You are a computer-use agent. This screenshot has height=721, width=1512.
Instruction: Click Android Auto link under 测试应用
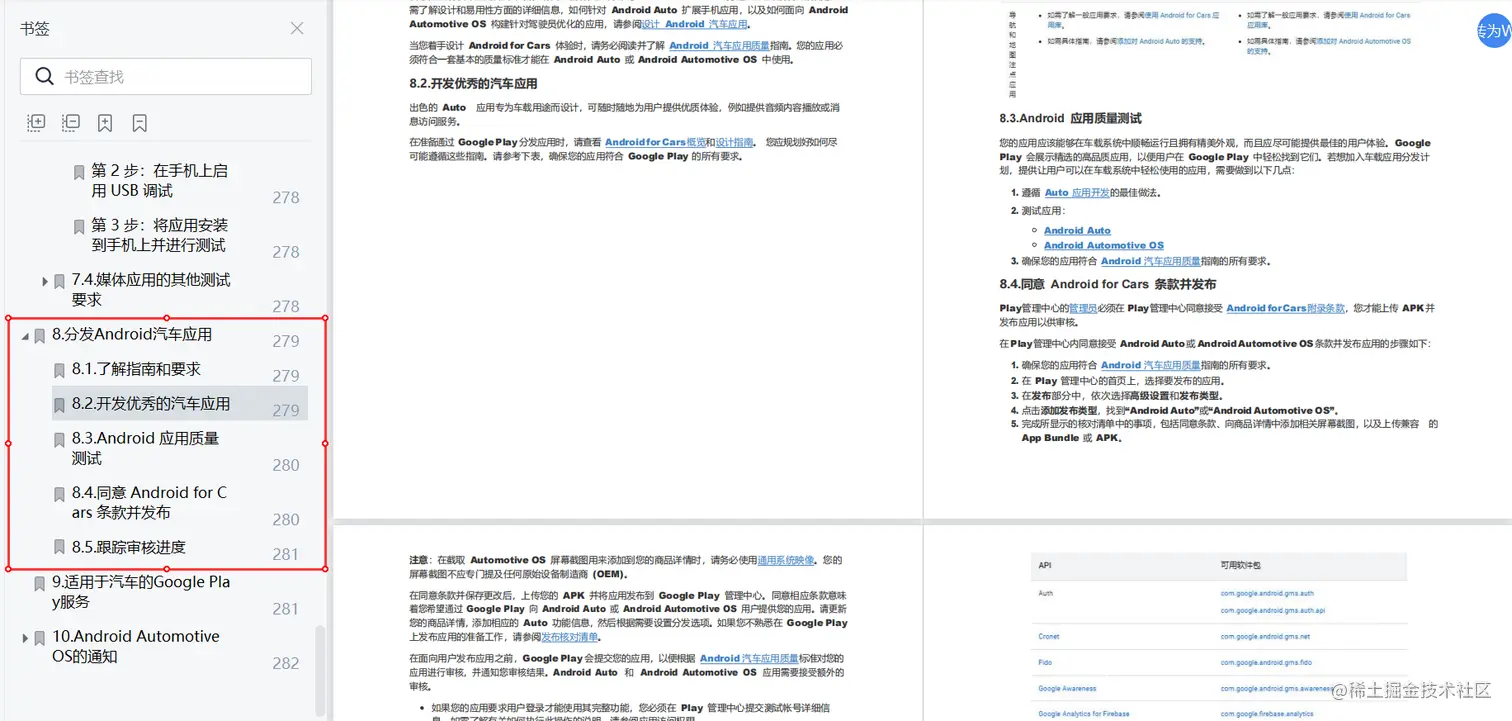[1077, 230]
